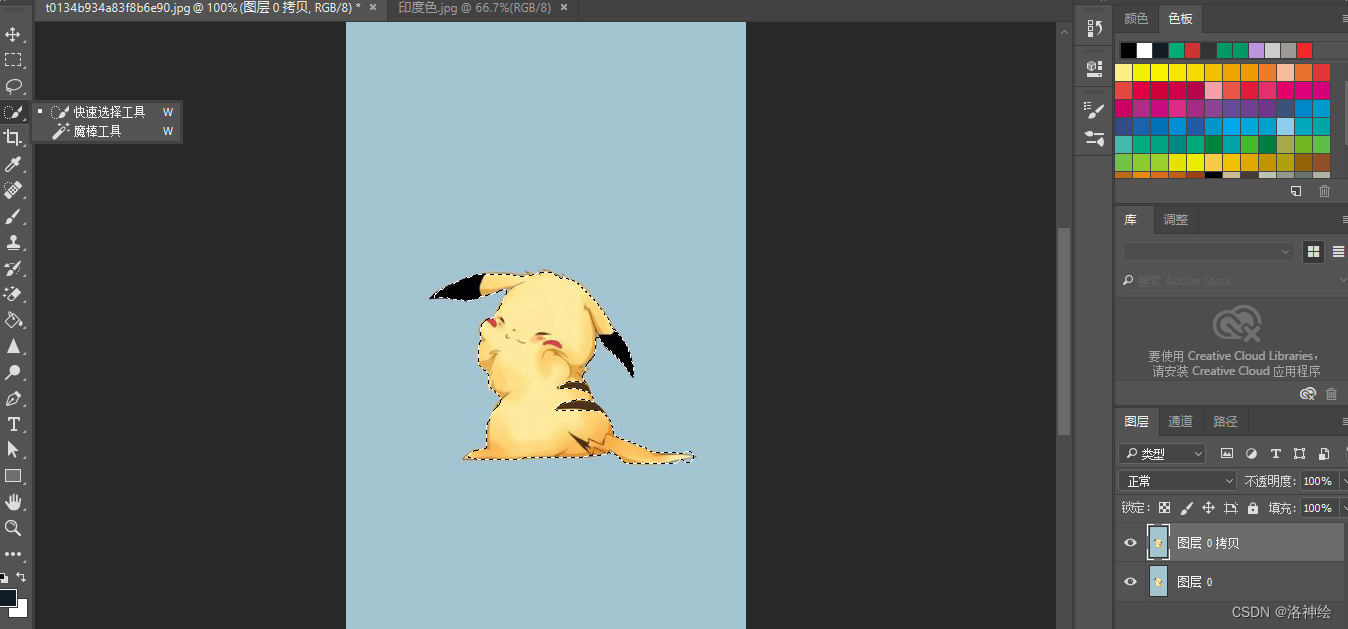Screen dimensions: 1348x629
Task: Toggle adjustment layer filter
Action: click(1251, 454)
